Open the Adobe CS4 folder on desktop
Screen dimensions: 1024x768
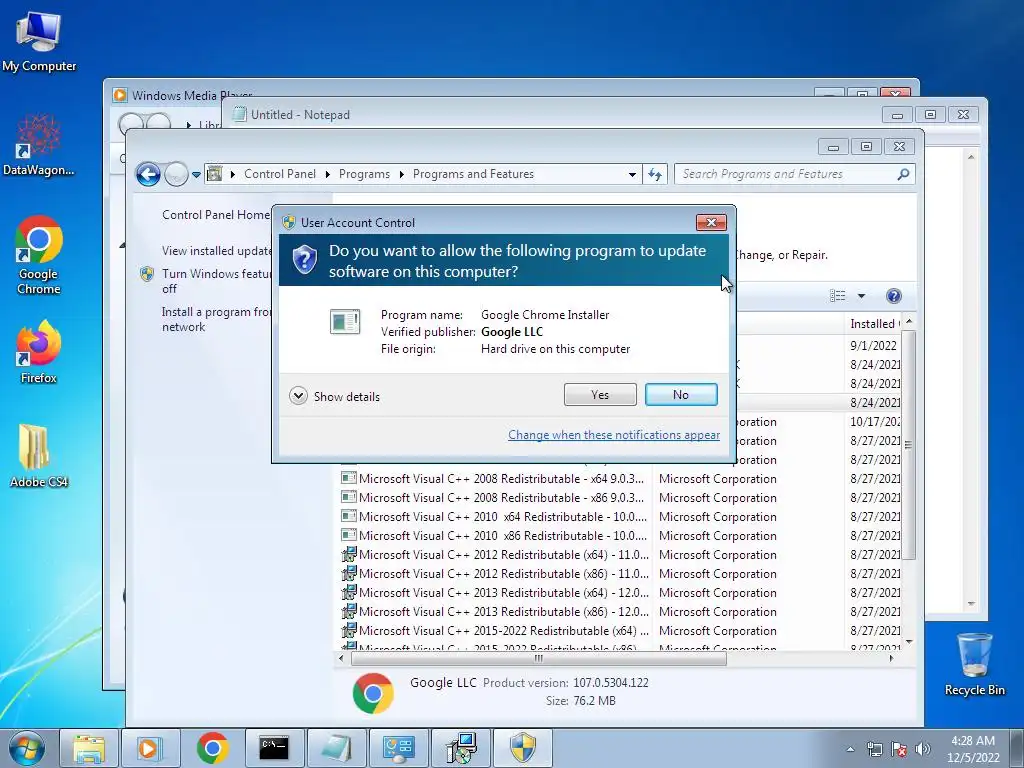[39, 456]
